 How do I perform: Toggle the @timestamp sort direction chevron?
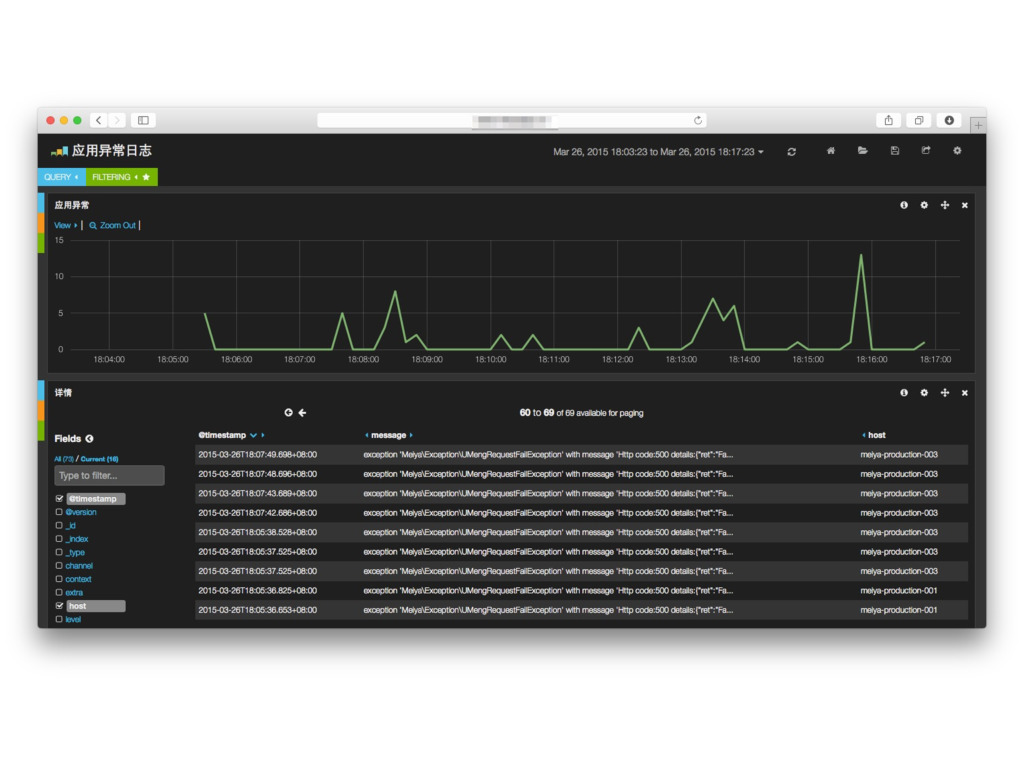pyautogui.click(x=253, y=435)
